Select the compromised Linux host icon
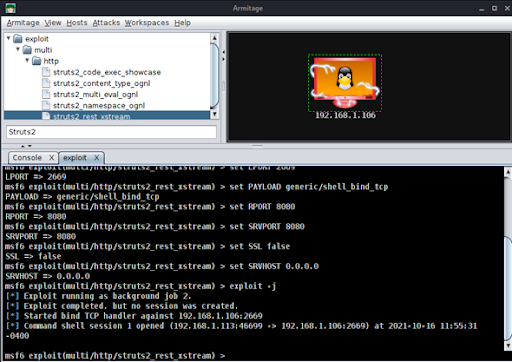Image resolution: width=512 pixels, height=362 pixels. point(345,83)
